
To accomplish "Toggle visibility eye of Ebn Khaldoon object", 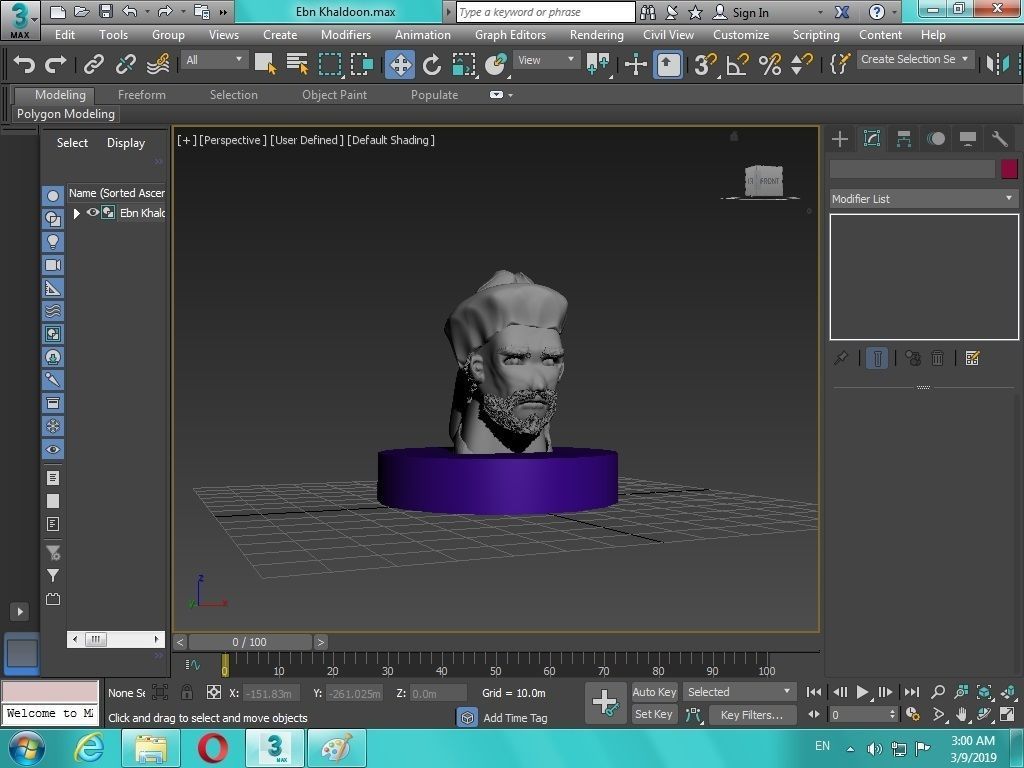I will 93,212.
